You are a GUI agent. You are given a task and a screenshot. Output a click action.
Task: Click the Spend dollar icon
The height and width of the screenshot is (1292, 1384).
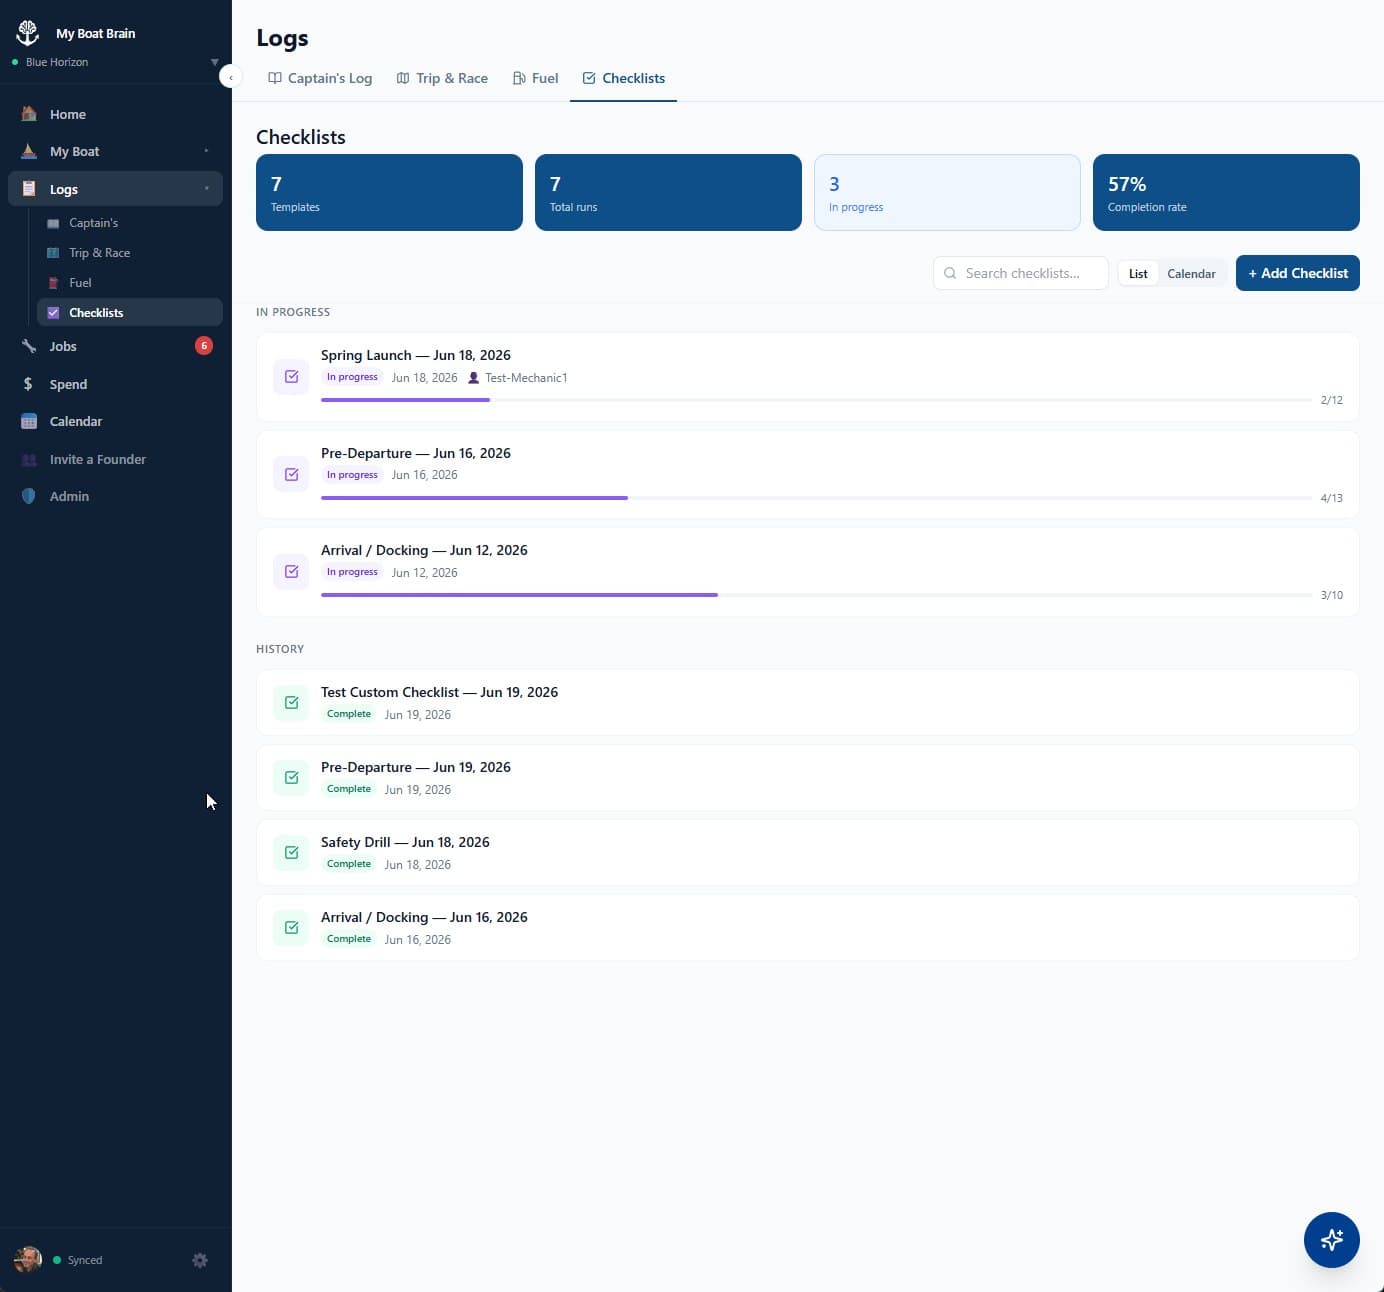tap(28, 384)
